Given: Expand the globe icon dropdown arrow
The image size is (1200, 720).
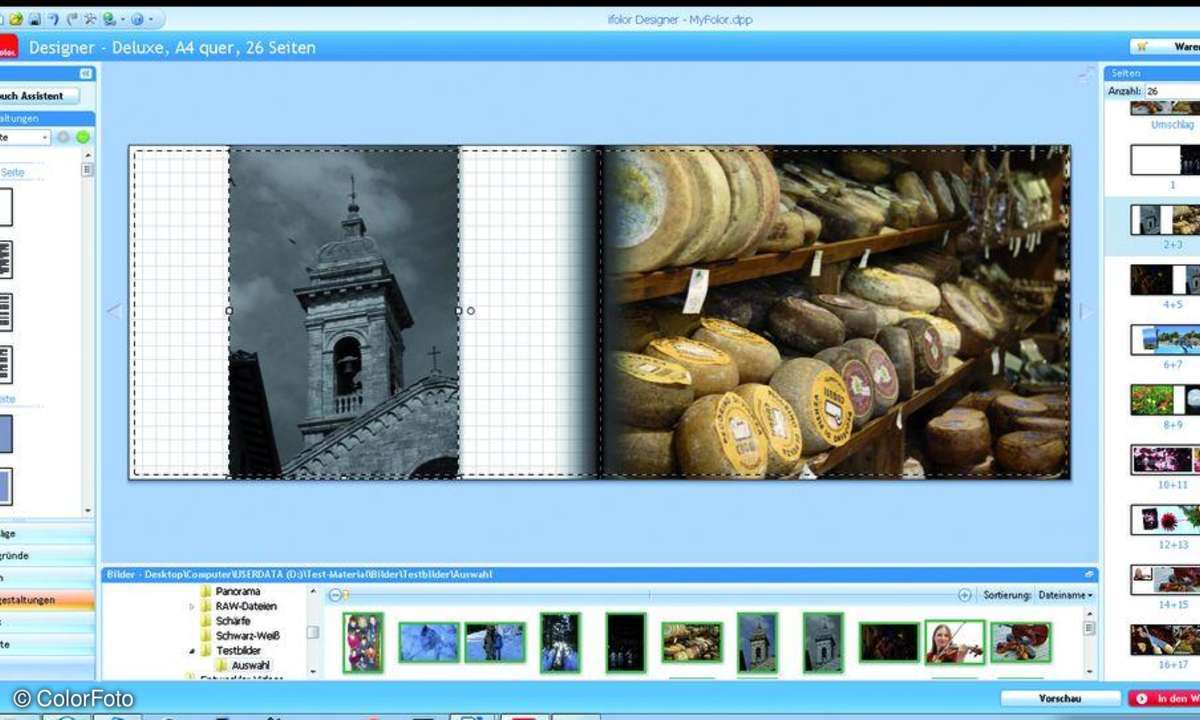Looking at the screenshot, I should pos(122,19).
